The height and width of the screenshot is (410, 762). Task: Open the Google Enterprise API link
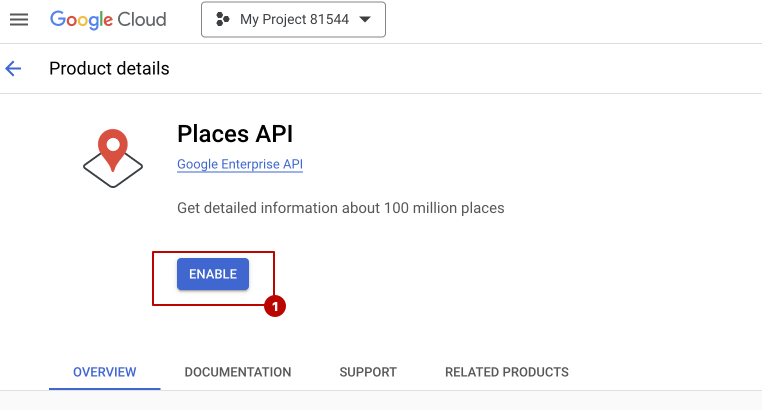[240, 164]
